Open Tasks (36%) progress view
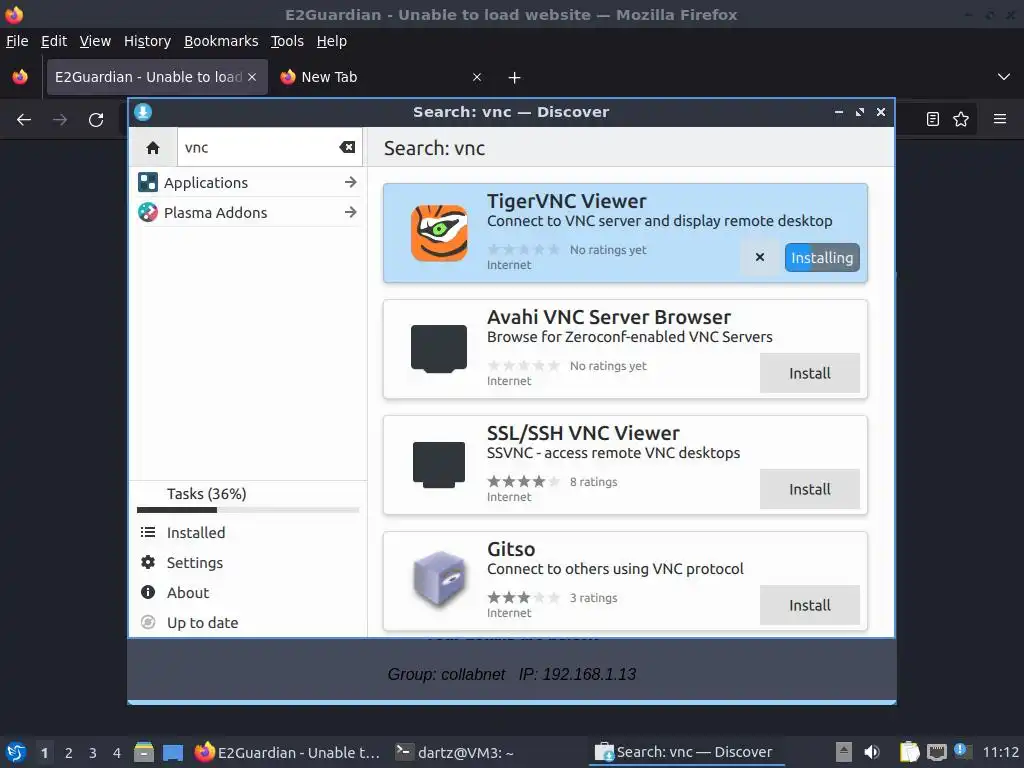This screenshot has height=768, width=1024. [248, 500]
